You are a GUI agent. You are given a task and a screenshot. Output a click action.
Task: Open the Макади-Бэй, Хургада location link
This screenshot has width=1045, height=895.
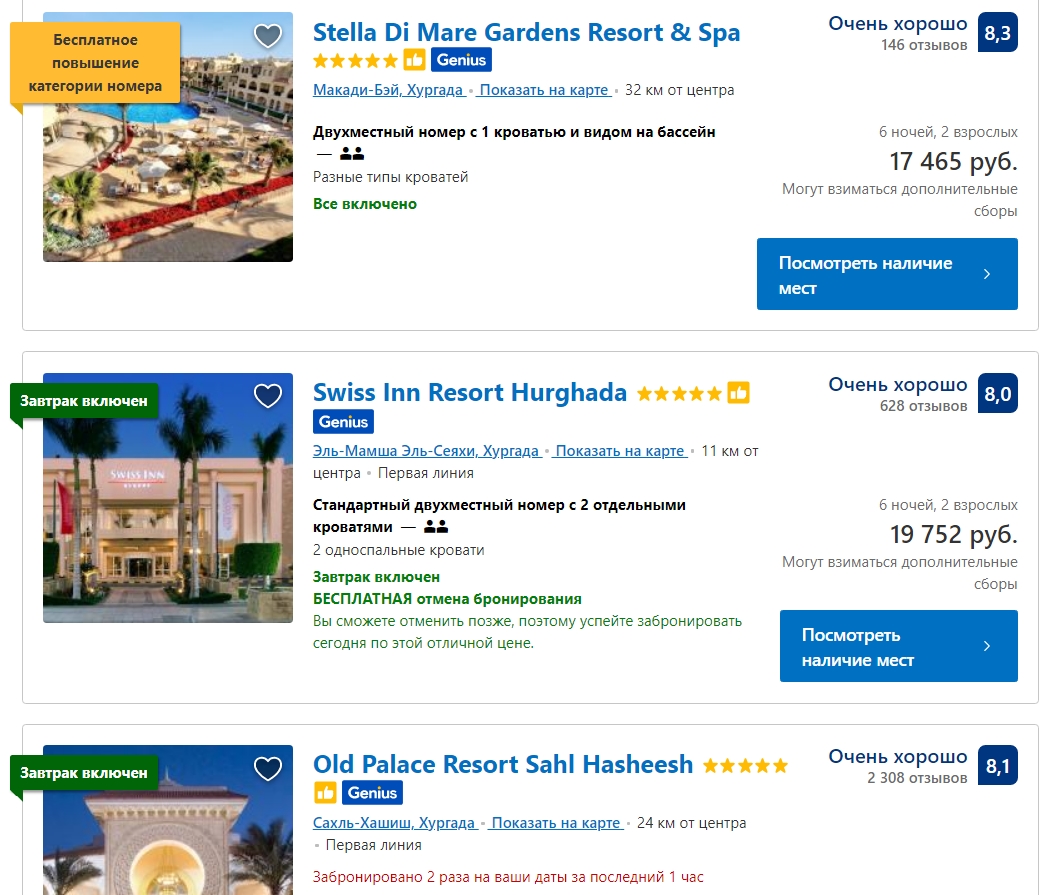click(388, 90)
